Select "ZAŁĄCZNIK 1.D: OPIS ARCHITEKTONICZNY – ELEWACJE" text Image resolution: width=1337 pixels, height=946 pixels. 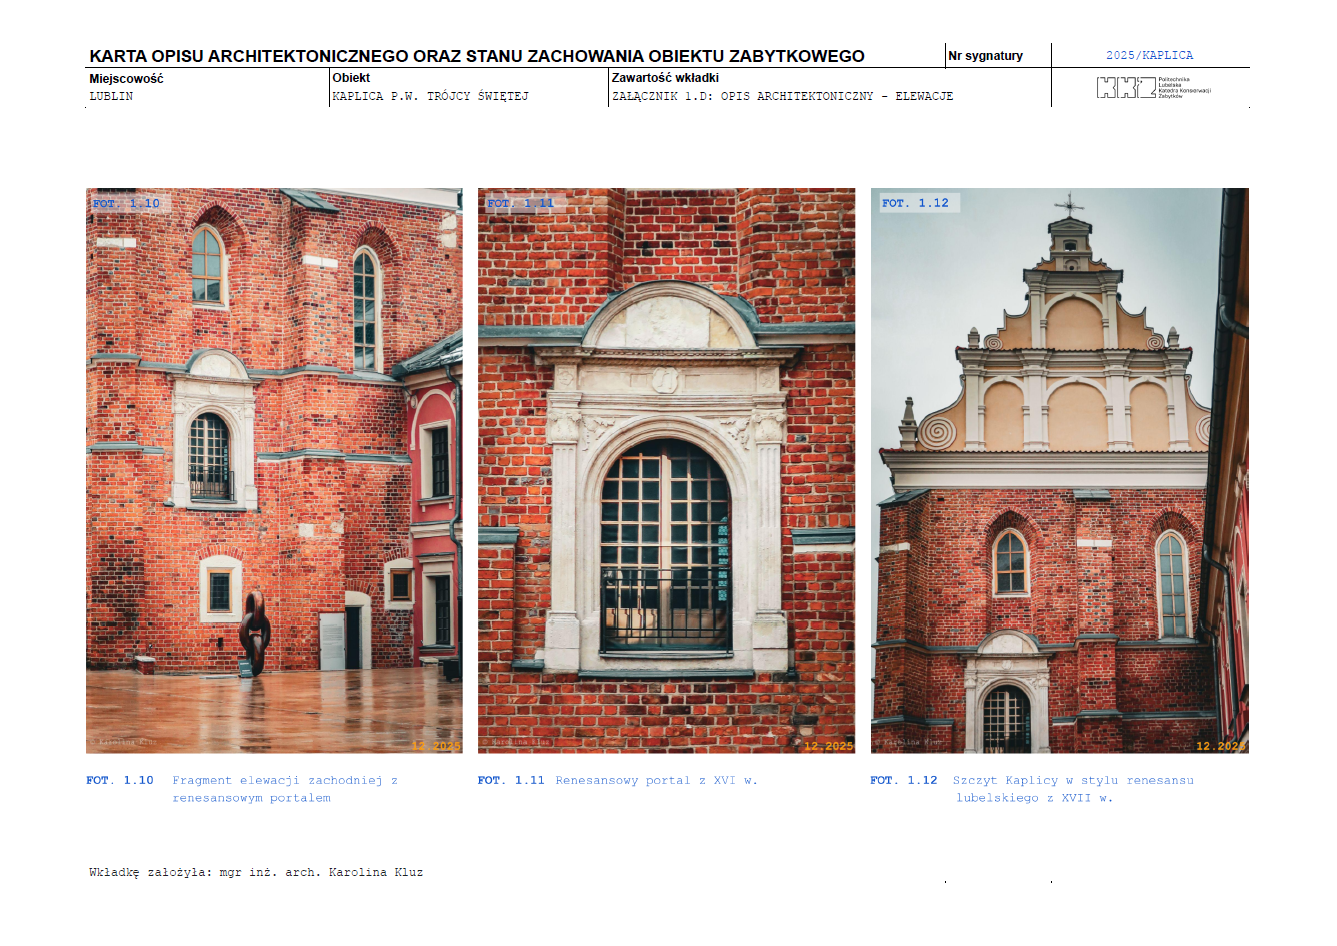[x=782, y=96]
